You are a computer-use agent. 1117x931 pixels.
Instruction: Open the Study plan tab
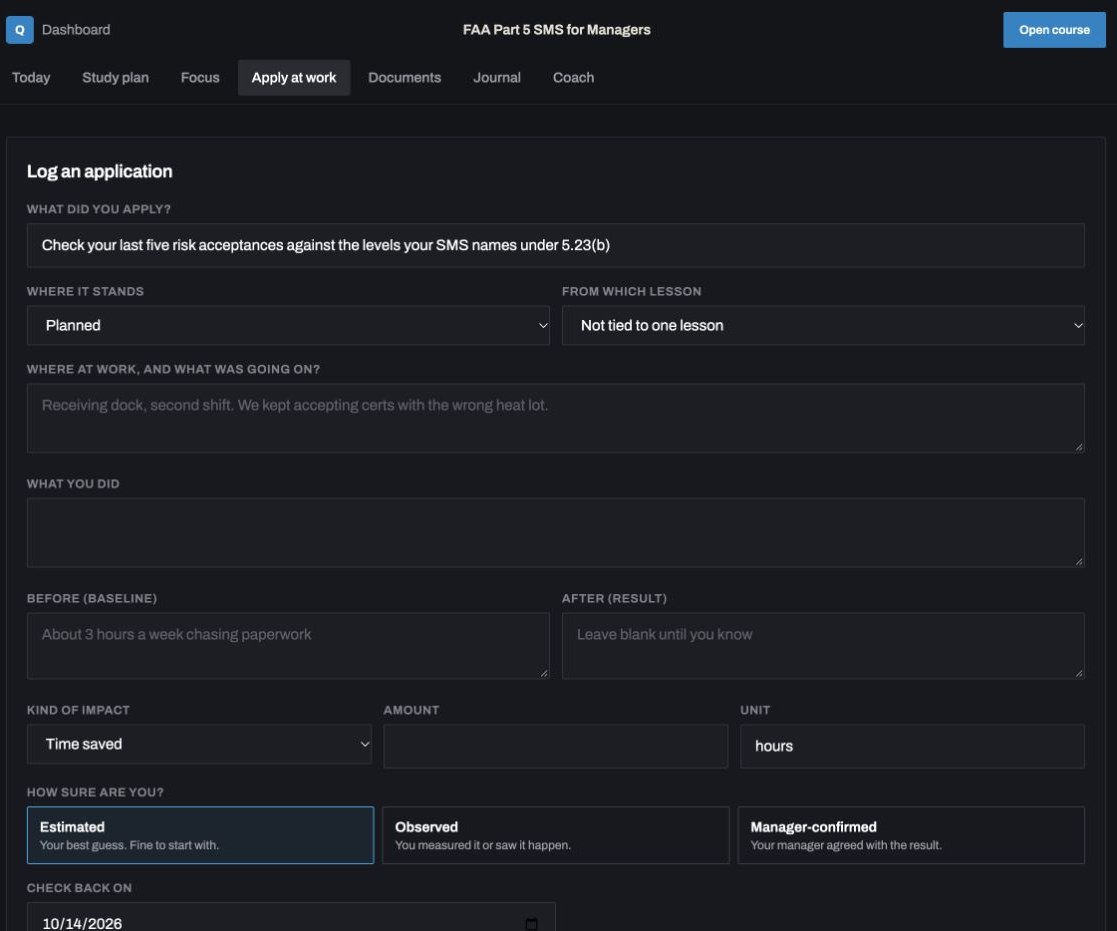click(115, 78)
